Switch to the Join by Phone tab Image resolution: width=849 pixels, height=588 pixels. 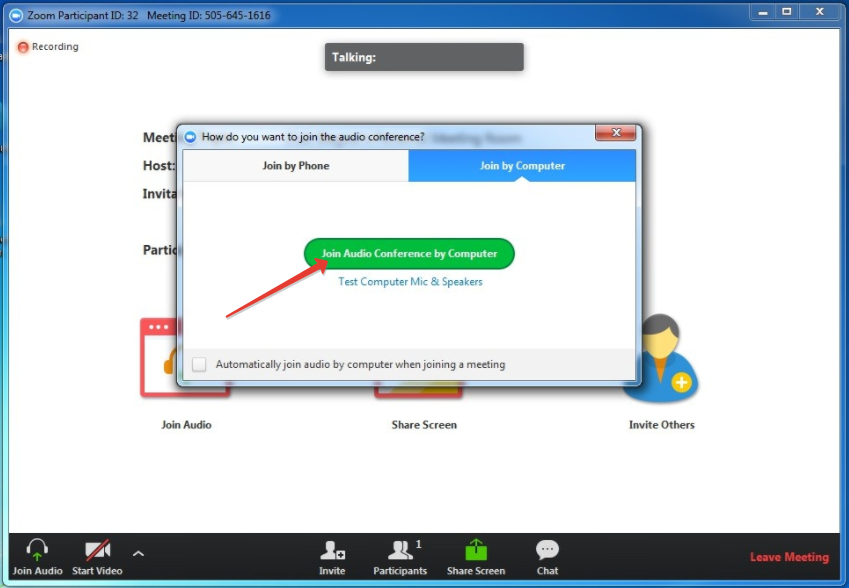pos(296,166)
